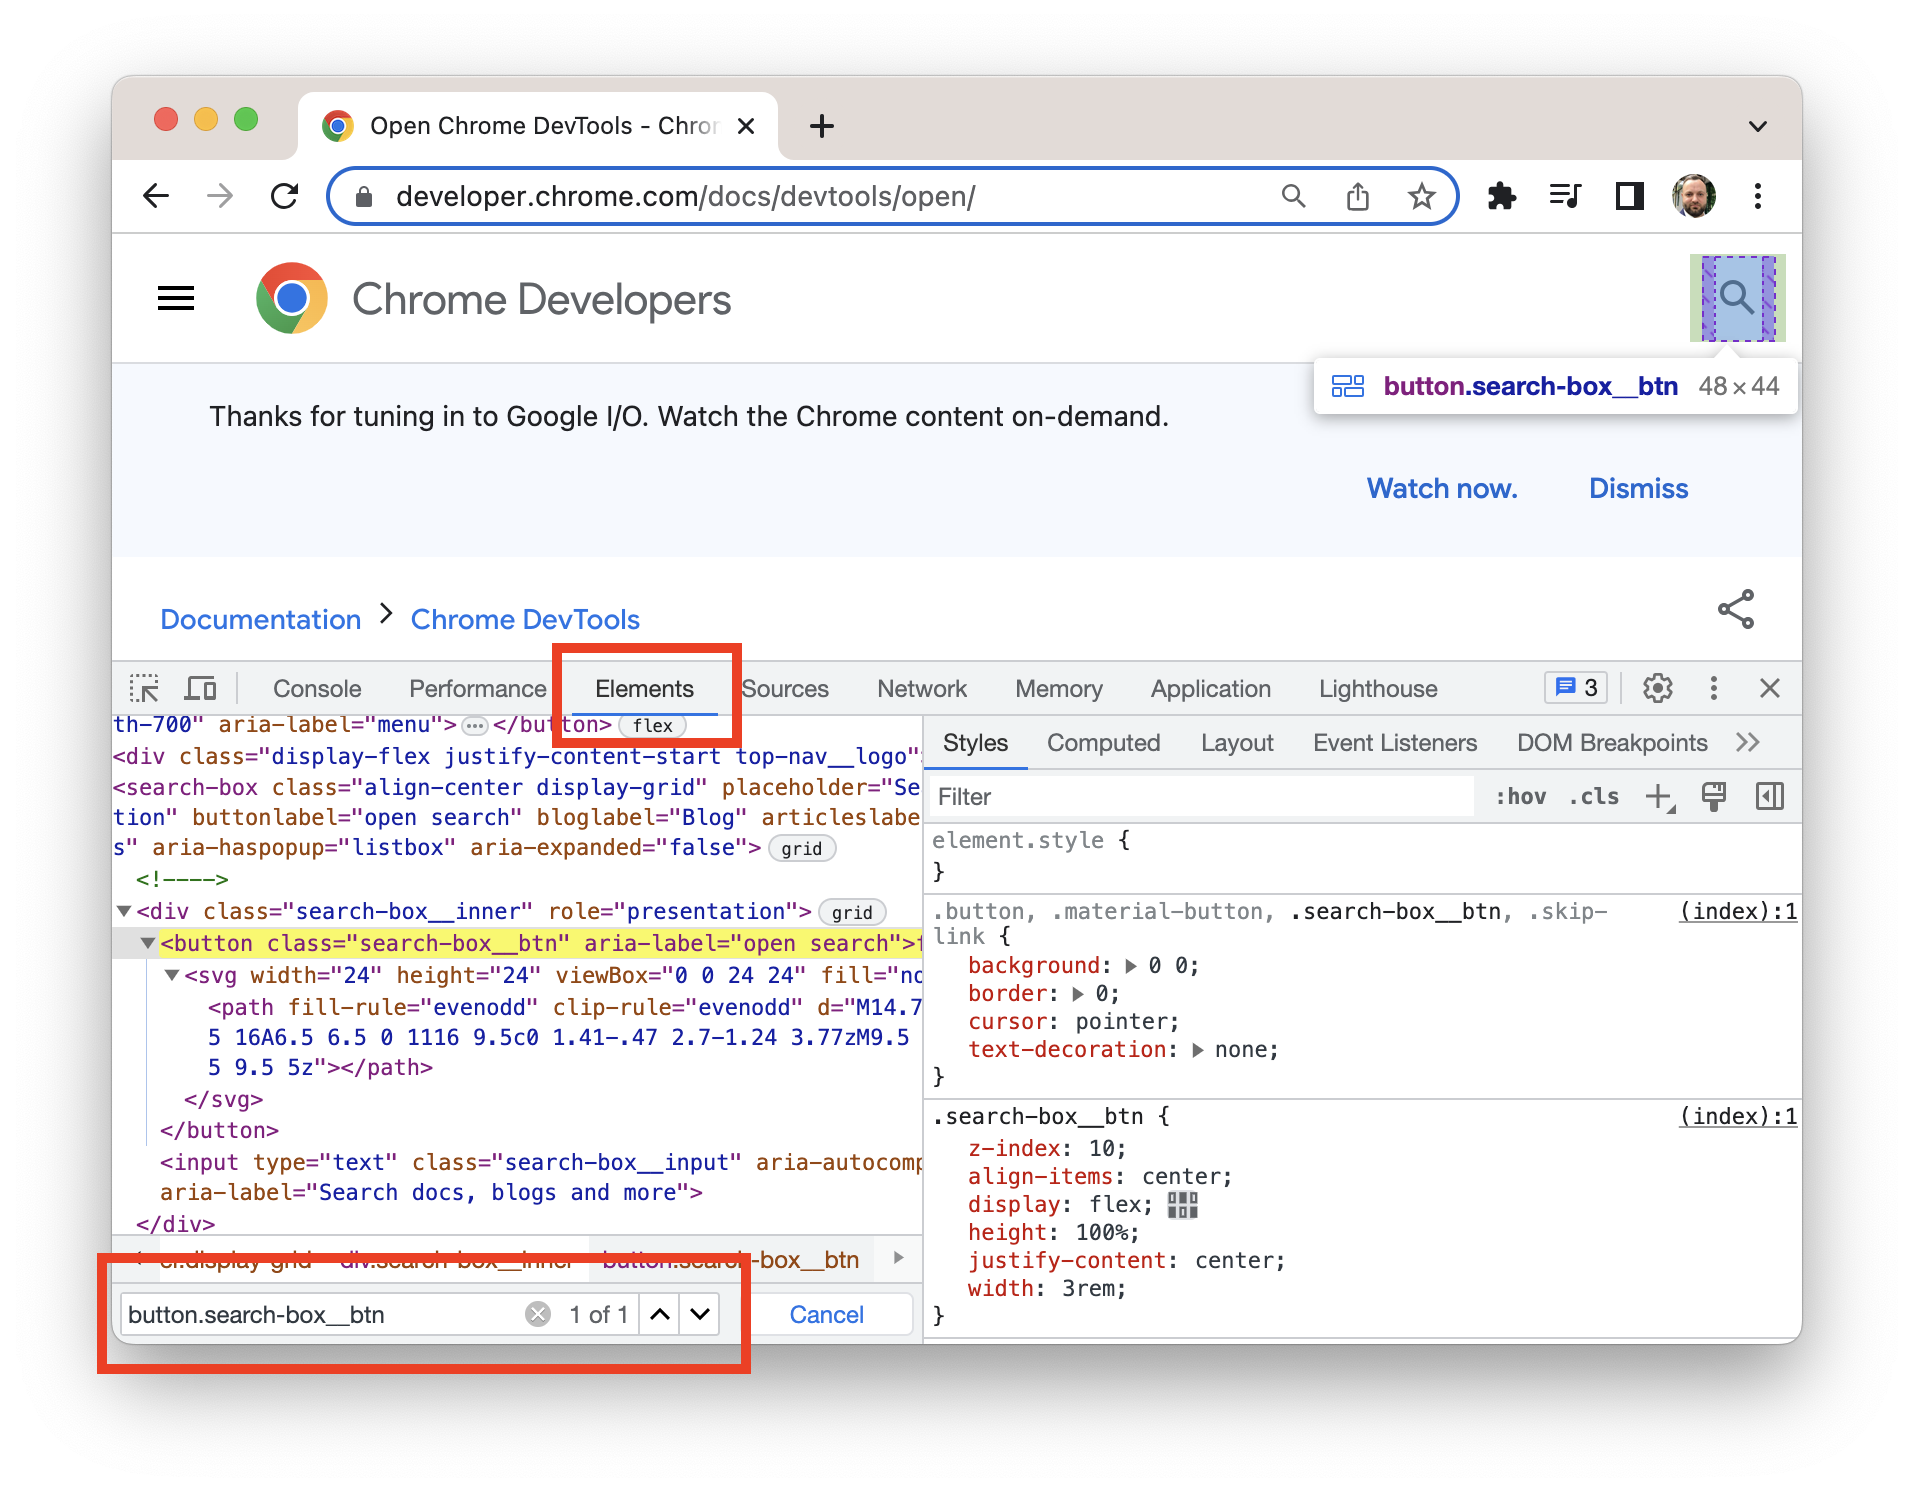
Task: Switch to the Console tab
Action: pyautogui.click(x=317, y=688)
